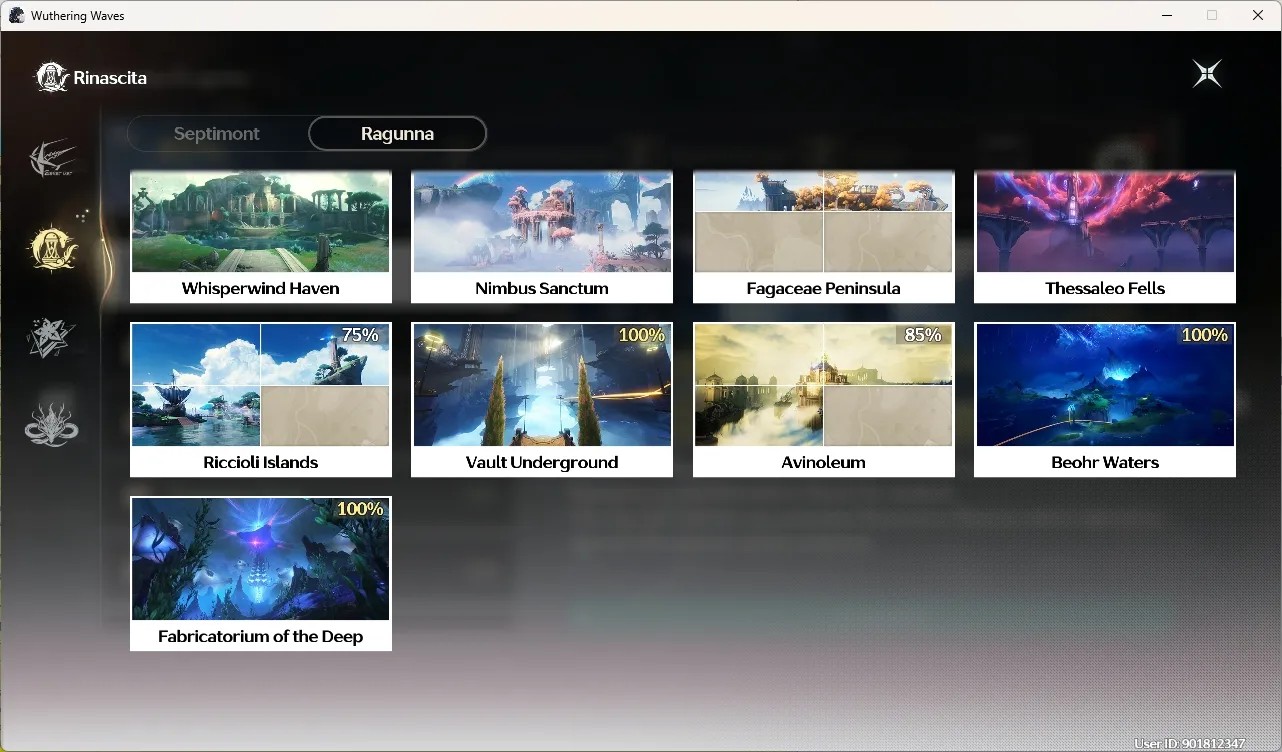
Task: Open the Whisperwind Haven area card
Action: point(261,237)
